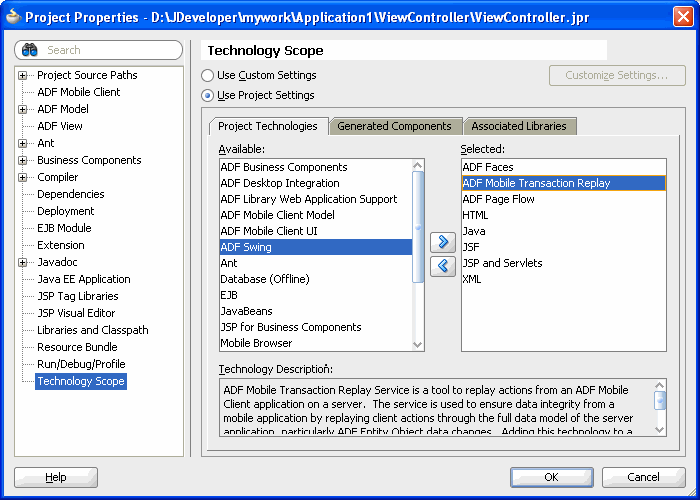The width and height of the screenshot is (700, 500).
Task: Click Technology Description scroll down arrow
Action: click(x=660, y=429)
